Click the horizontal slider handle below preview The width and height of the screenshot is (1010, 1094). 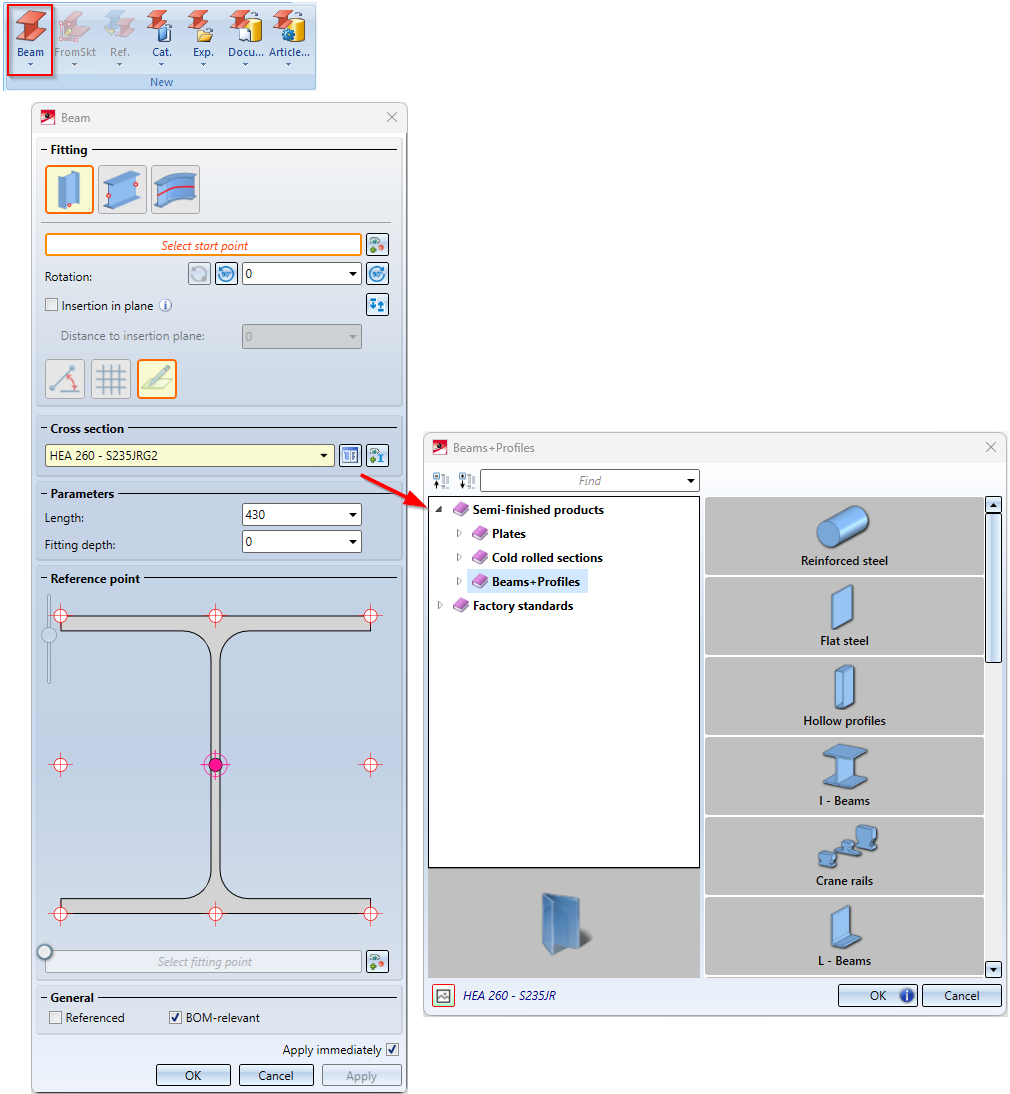[x=45, y=952]
